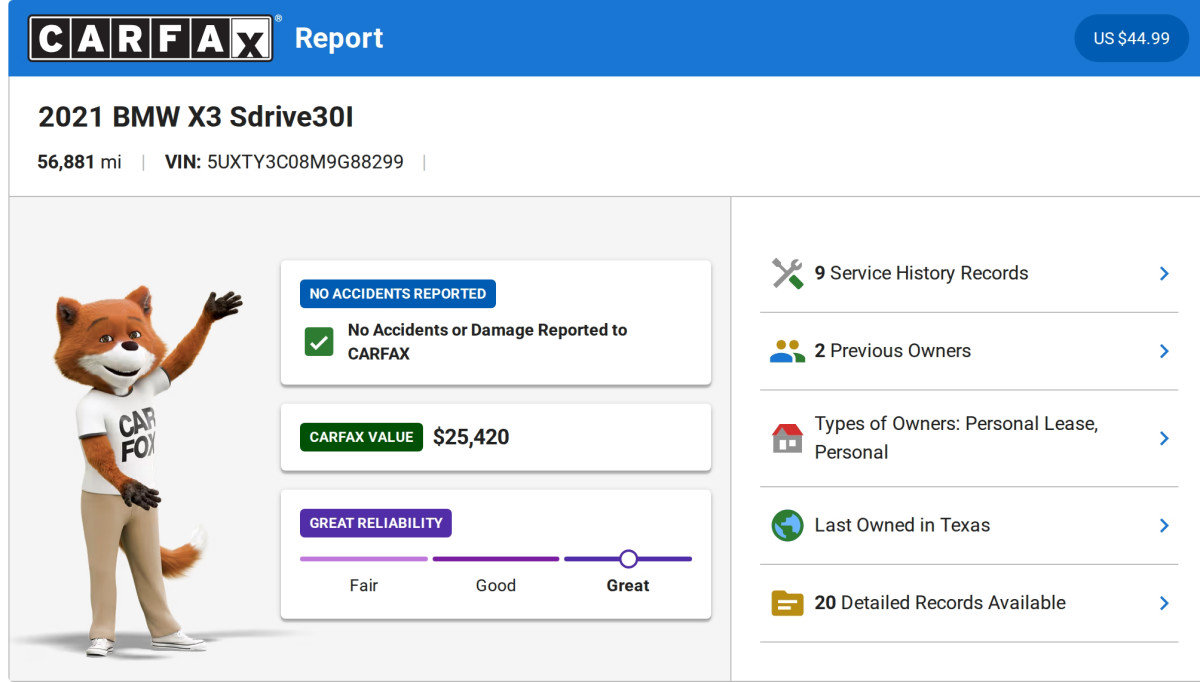This screenshot has width=1200, height=682.
Task: Click the No Accidents Reported badge
Action: (398, 294)
